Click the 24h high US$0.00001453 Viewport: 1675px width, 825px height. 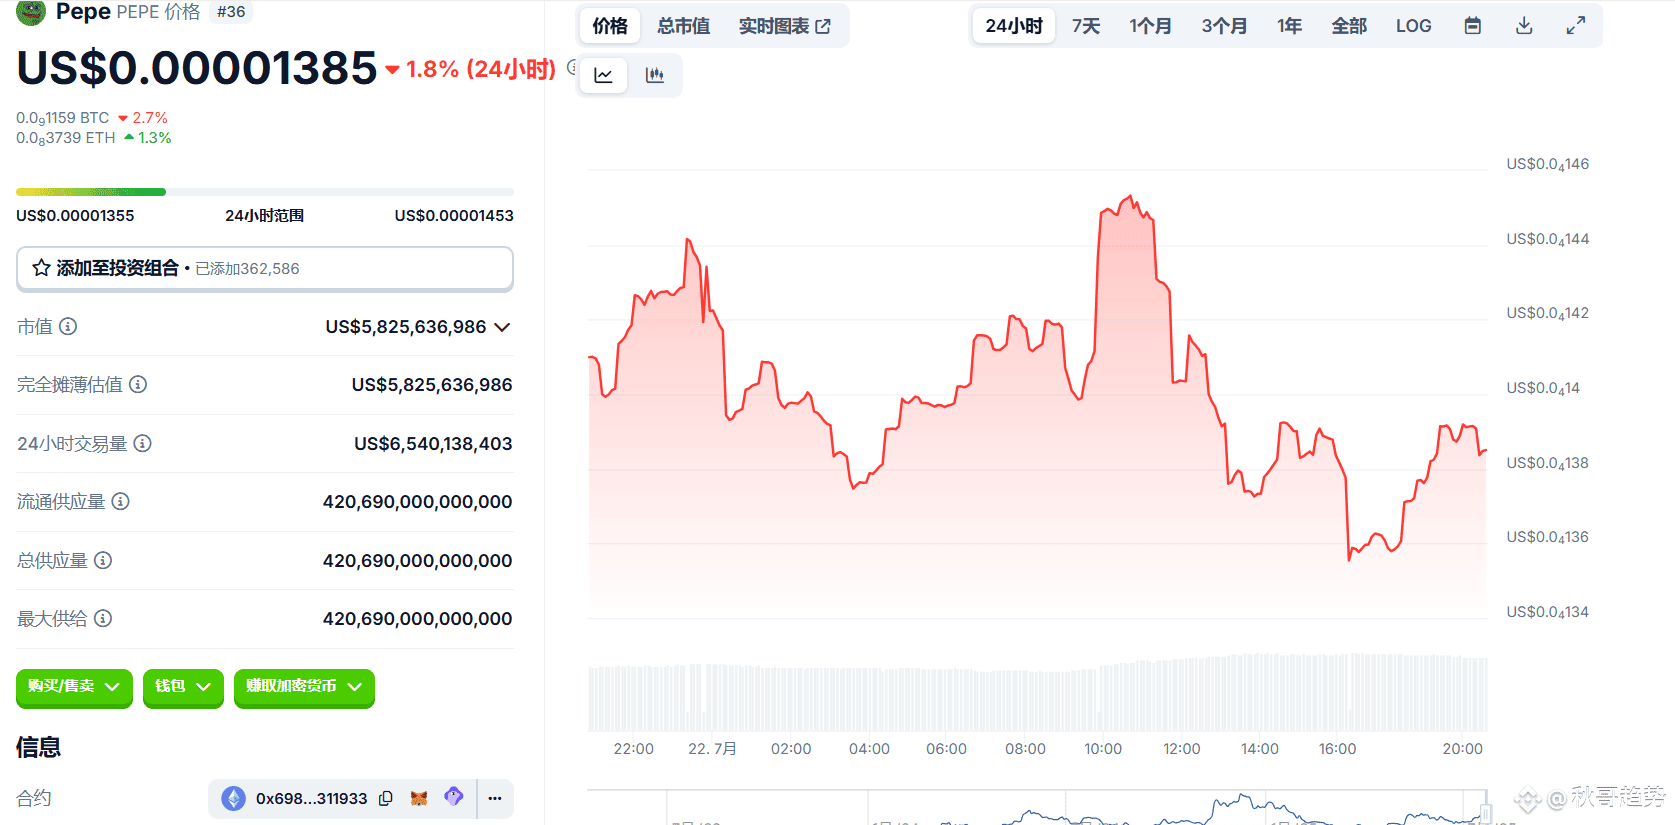tap(454, 216)
